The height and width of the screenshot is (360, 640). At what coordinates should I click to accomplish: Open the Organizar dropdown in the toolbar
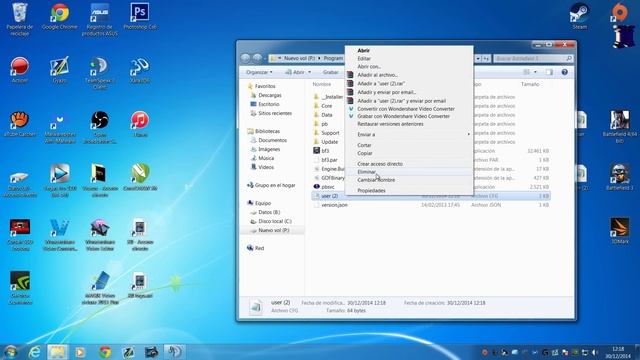[259, 72]
